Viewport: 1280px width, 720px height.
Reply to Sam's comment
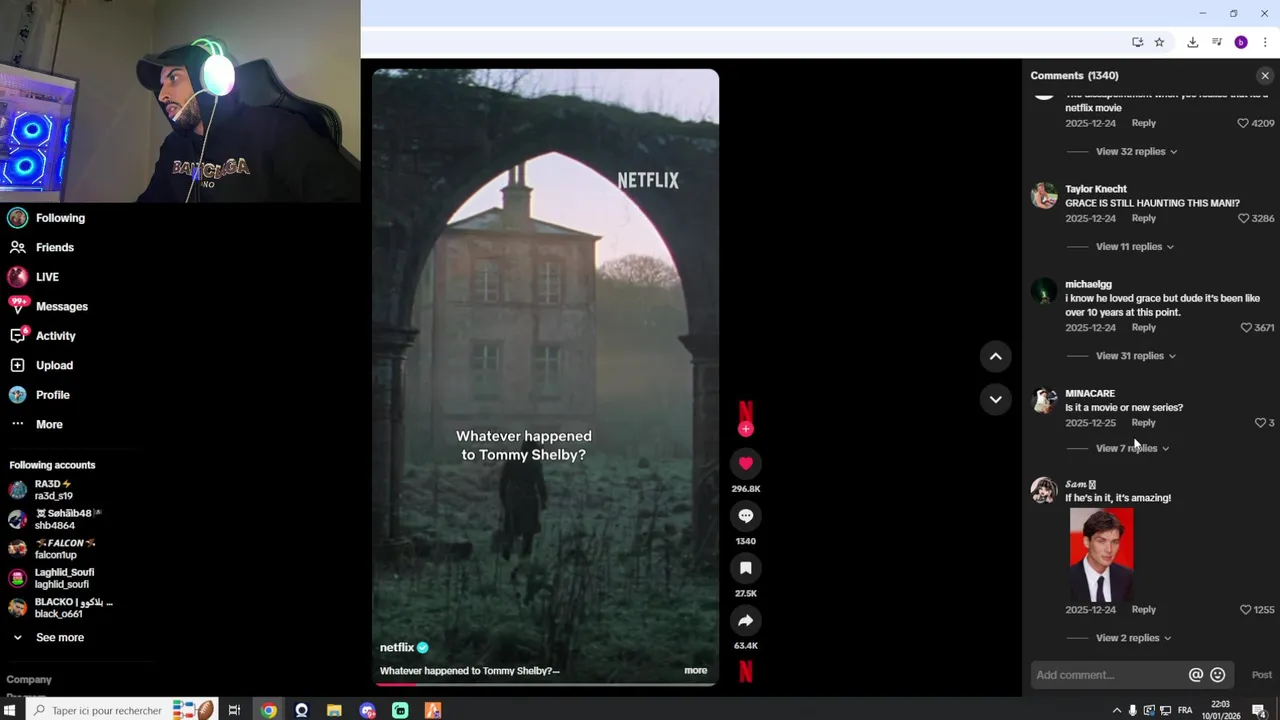pyautogui.click(x=1143, y=610)
